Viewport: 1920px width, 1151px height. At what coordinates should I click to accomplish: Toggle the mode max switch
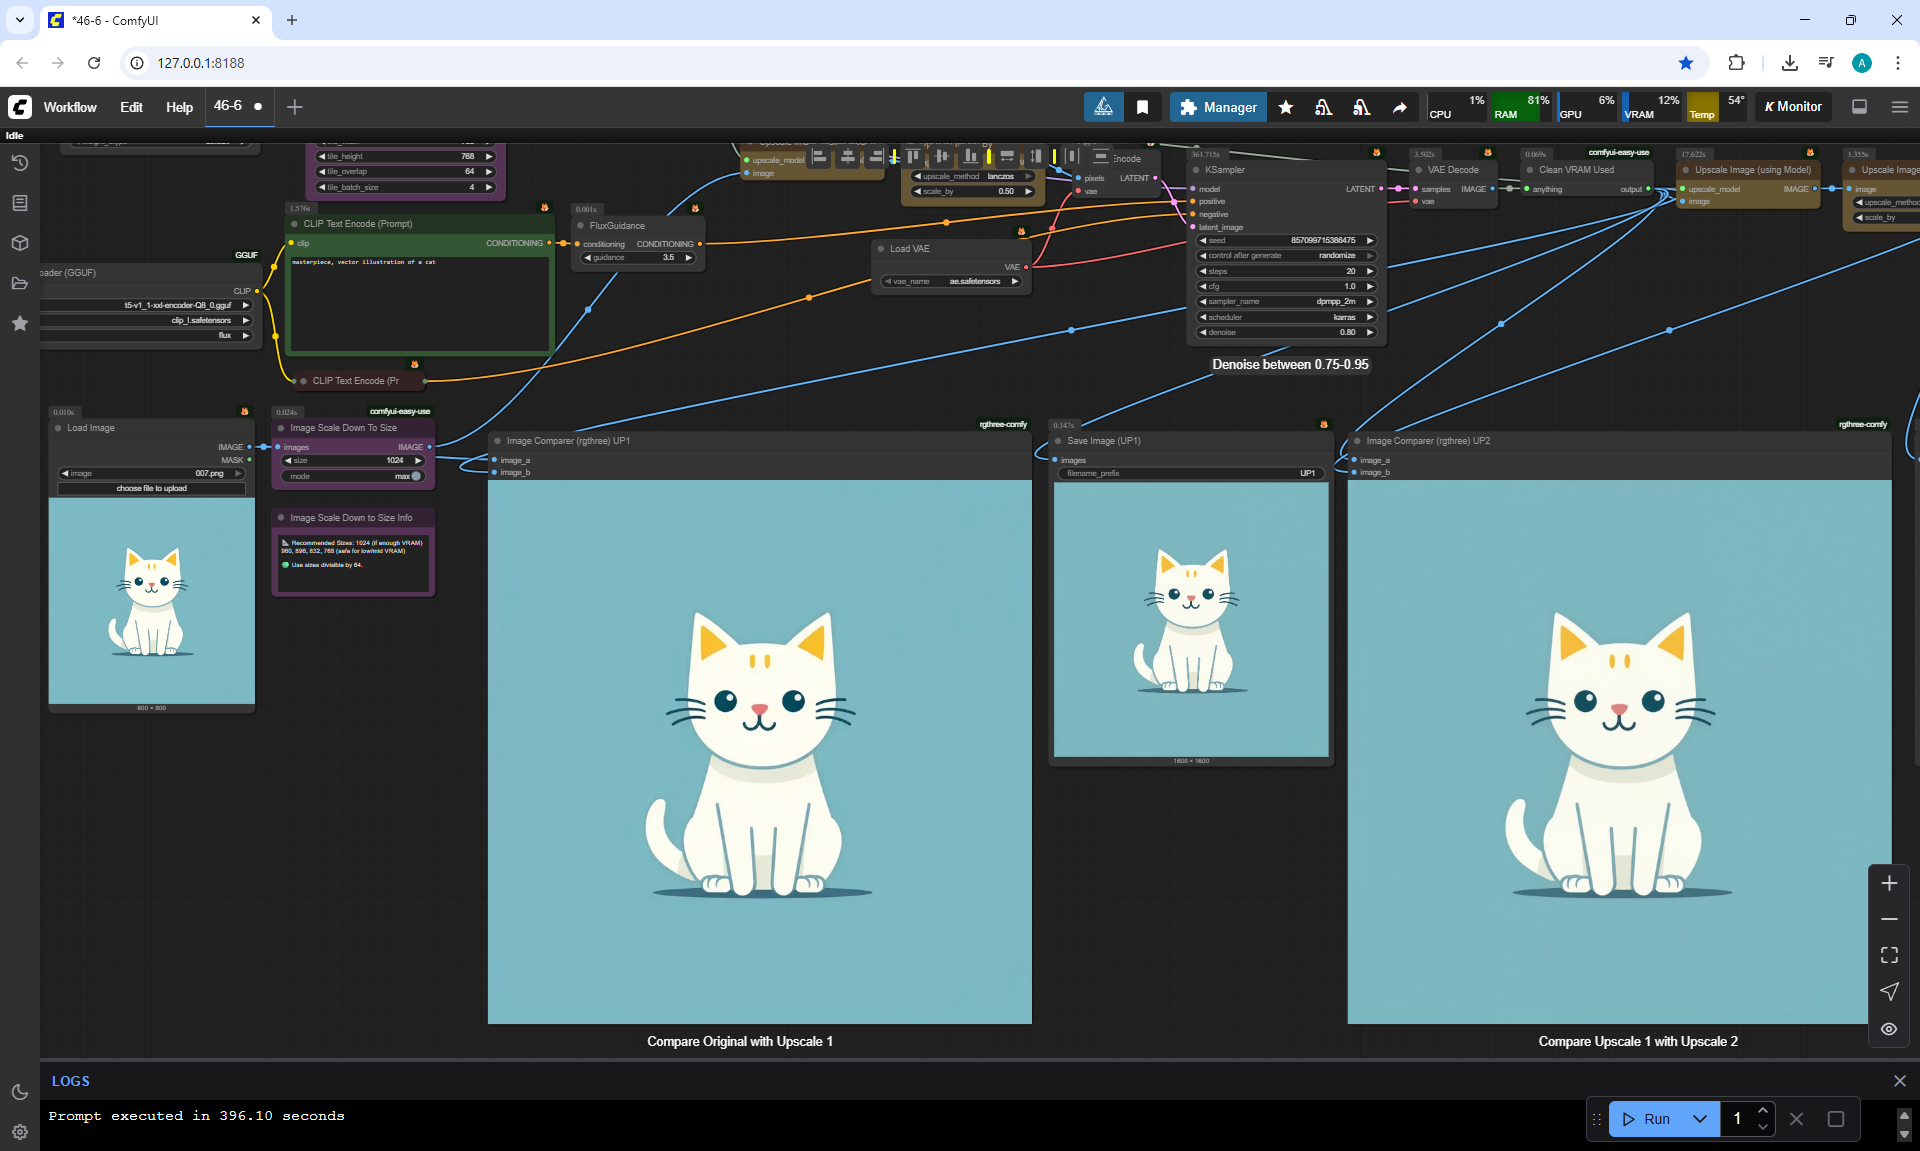[x=415, y=476]
